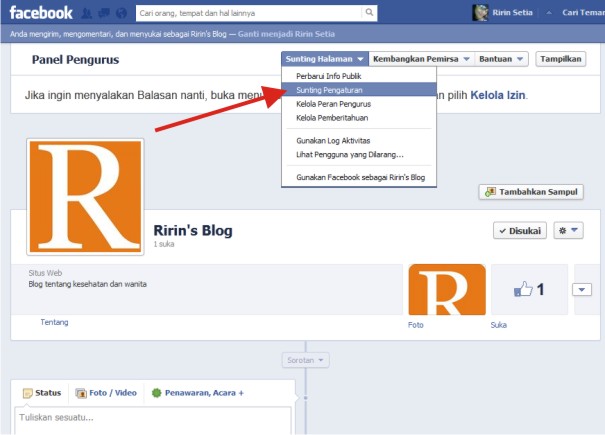
Task: Focus the Cari orang, tempat search field
Action: pyautogui.click(x=249, y=13)
